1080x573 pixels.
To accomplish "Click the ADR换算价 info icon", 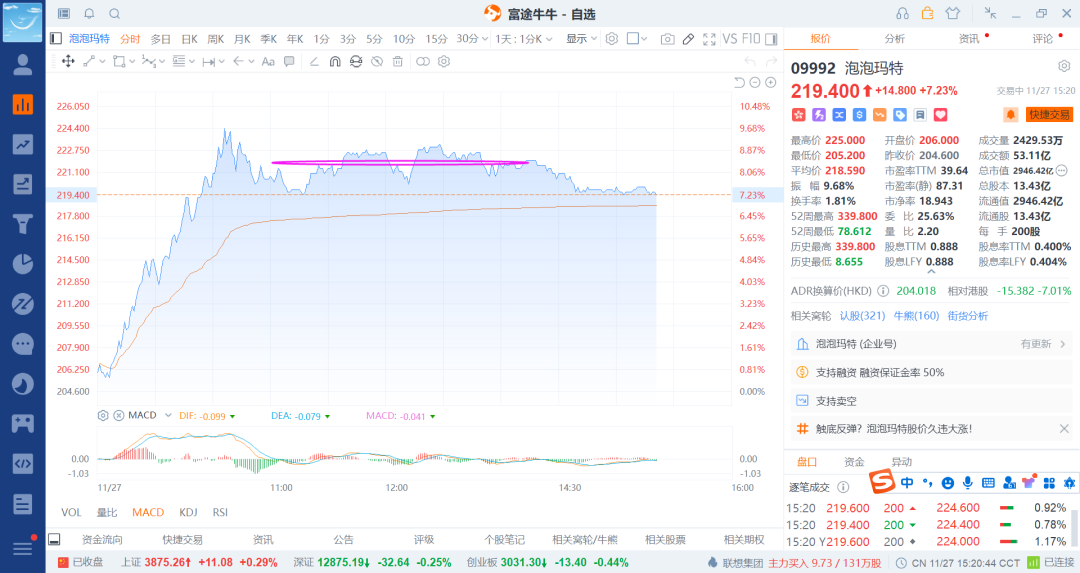I will point(883,291).
